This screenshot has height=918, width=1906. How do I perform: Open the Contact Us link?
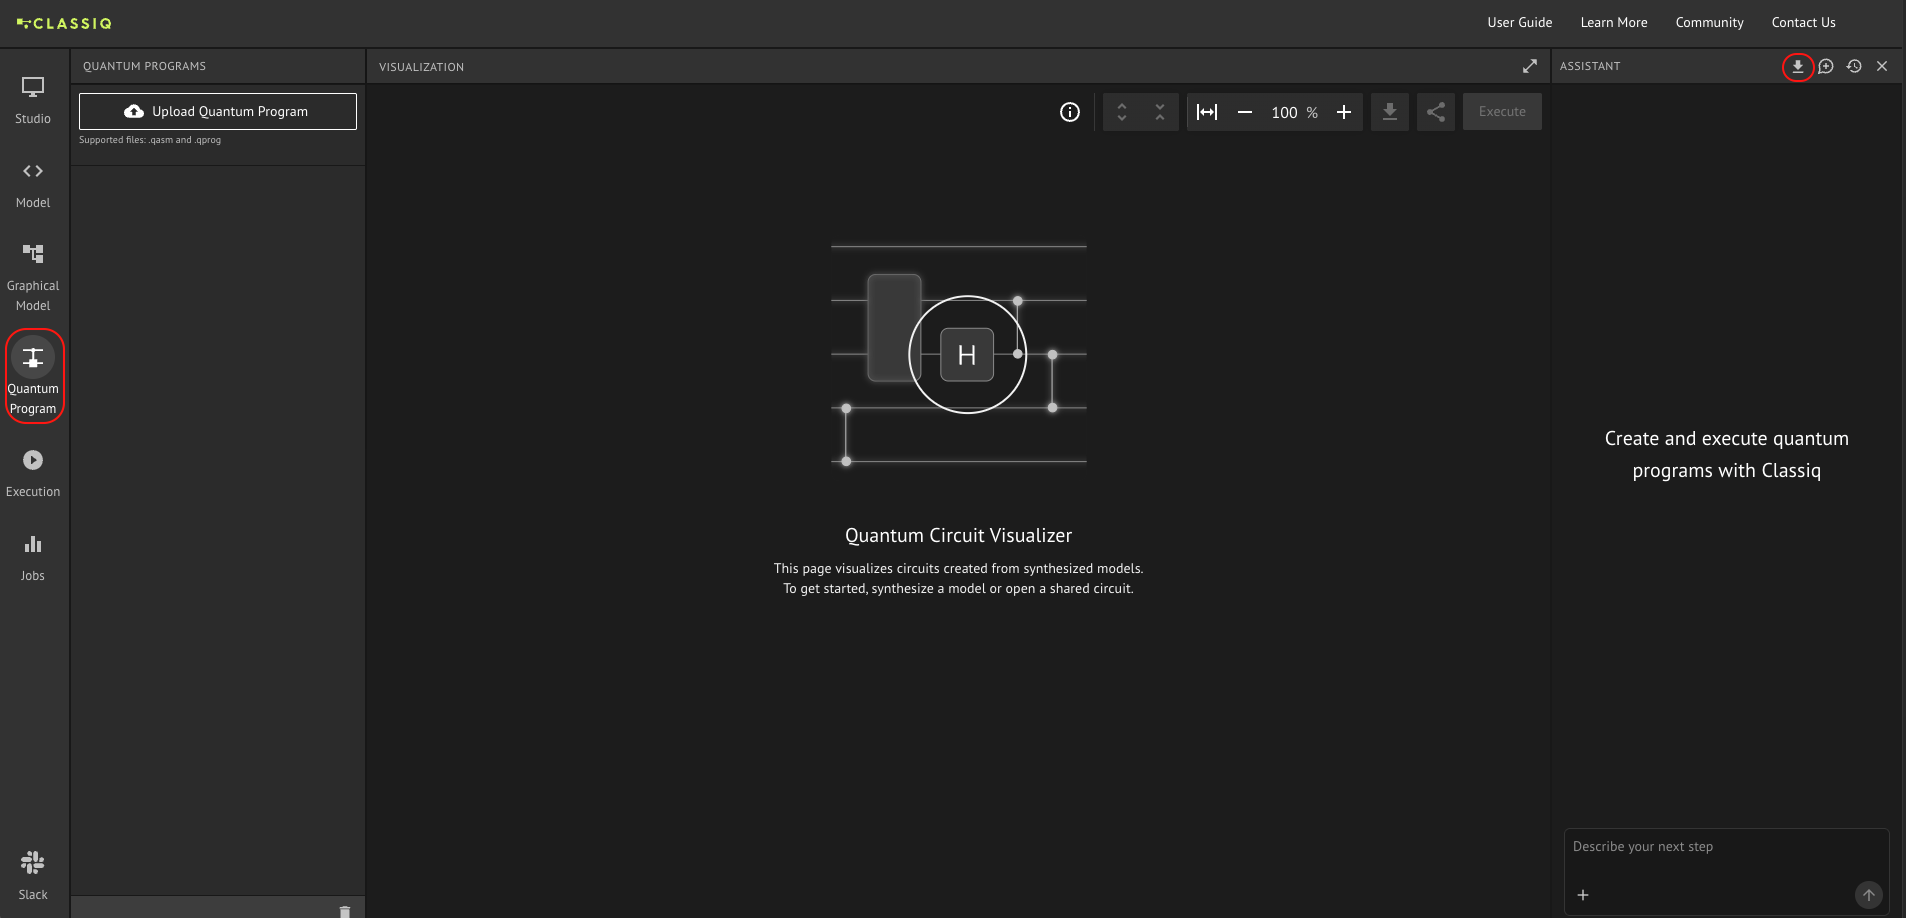point(1803,22)
